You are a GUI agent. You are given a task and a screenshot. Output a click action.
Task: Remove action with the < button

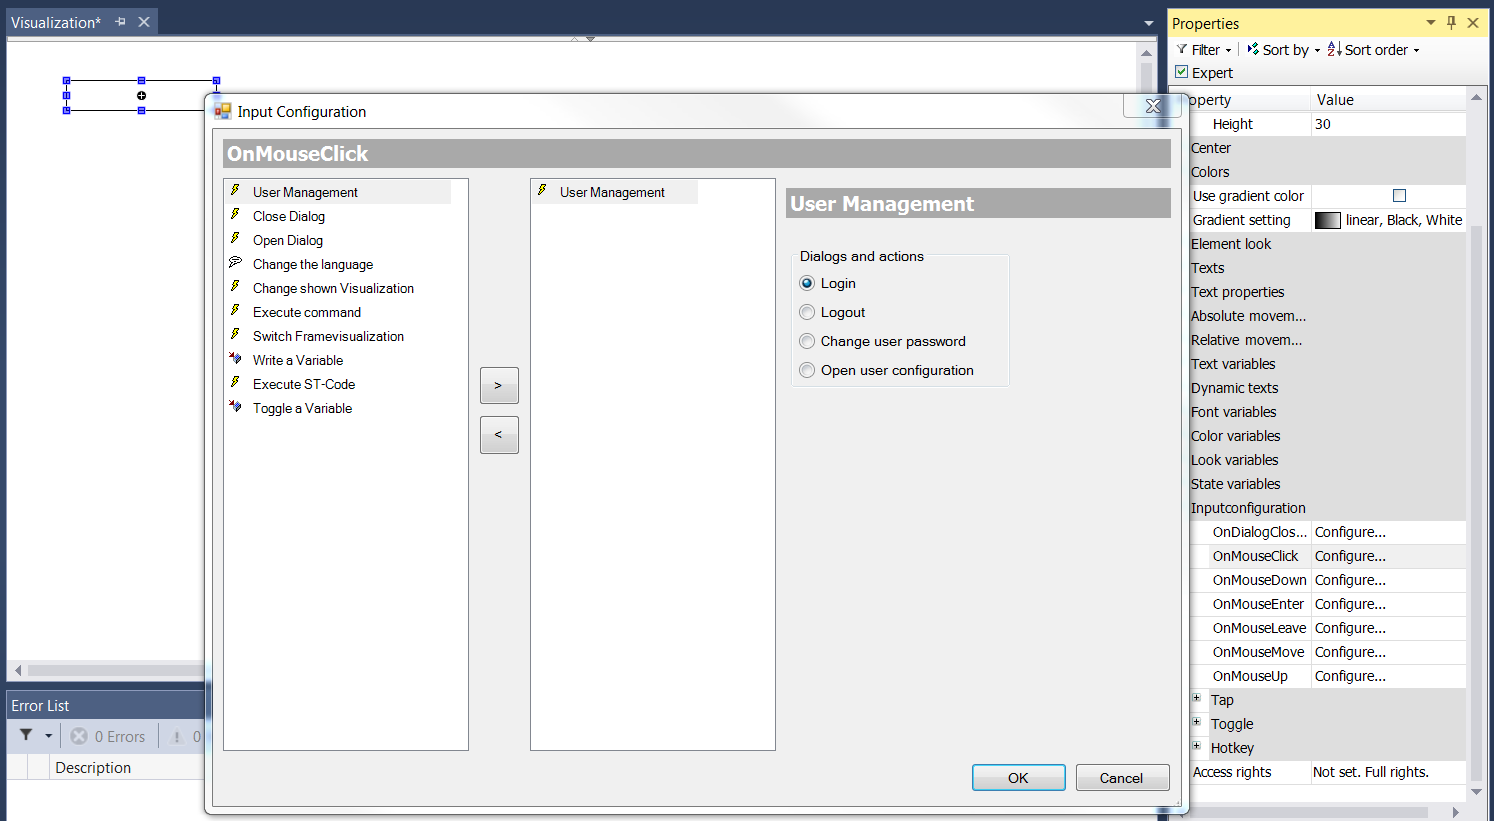(x=499, y=435)
